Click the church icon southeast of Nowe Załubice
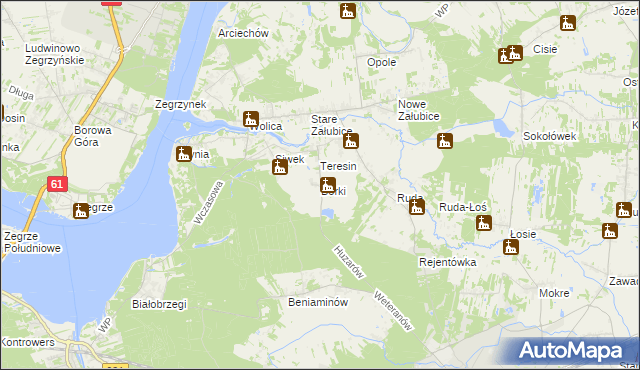This screenshot has height=370, width=640. [x=445, y=141]
